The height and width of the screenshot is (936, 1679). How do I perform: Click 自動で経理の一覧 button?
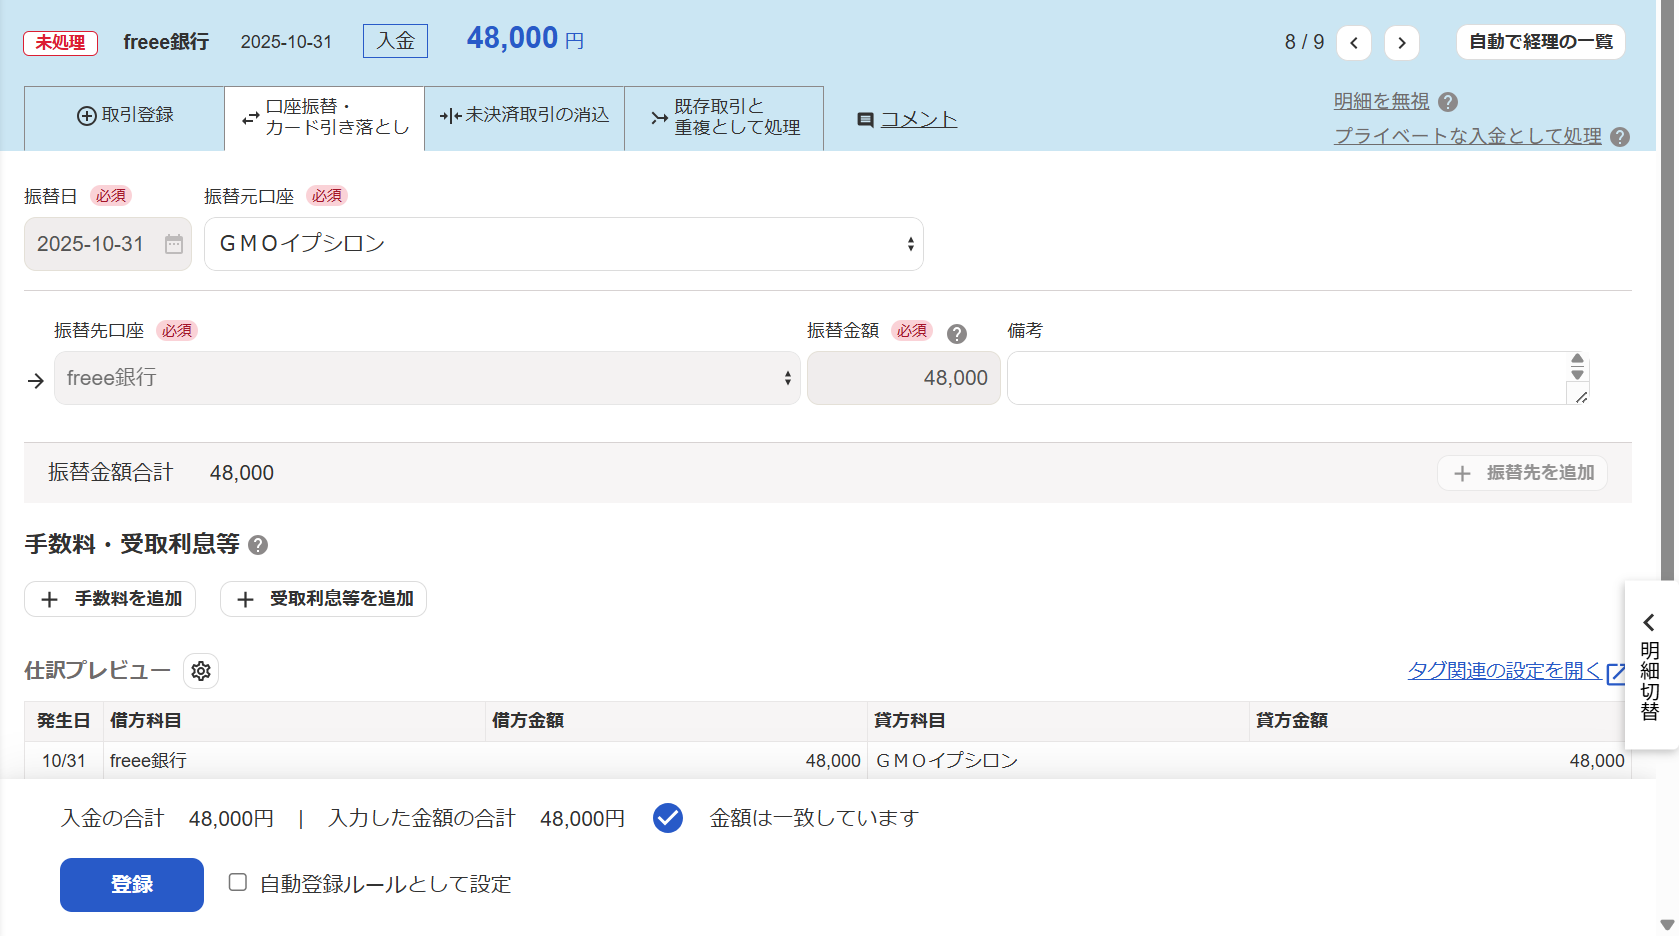[x=1541, y=42]
